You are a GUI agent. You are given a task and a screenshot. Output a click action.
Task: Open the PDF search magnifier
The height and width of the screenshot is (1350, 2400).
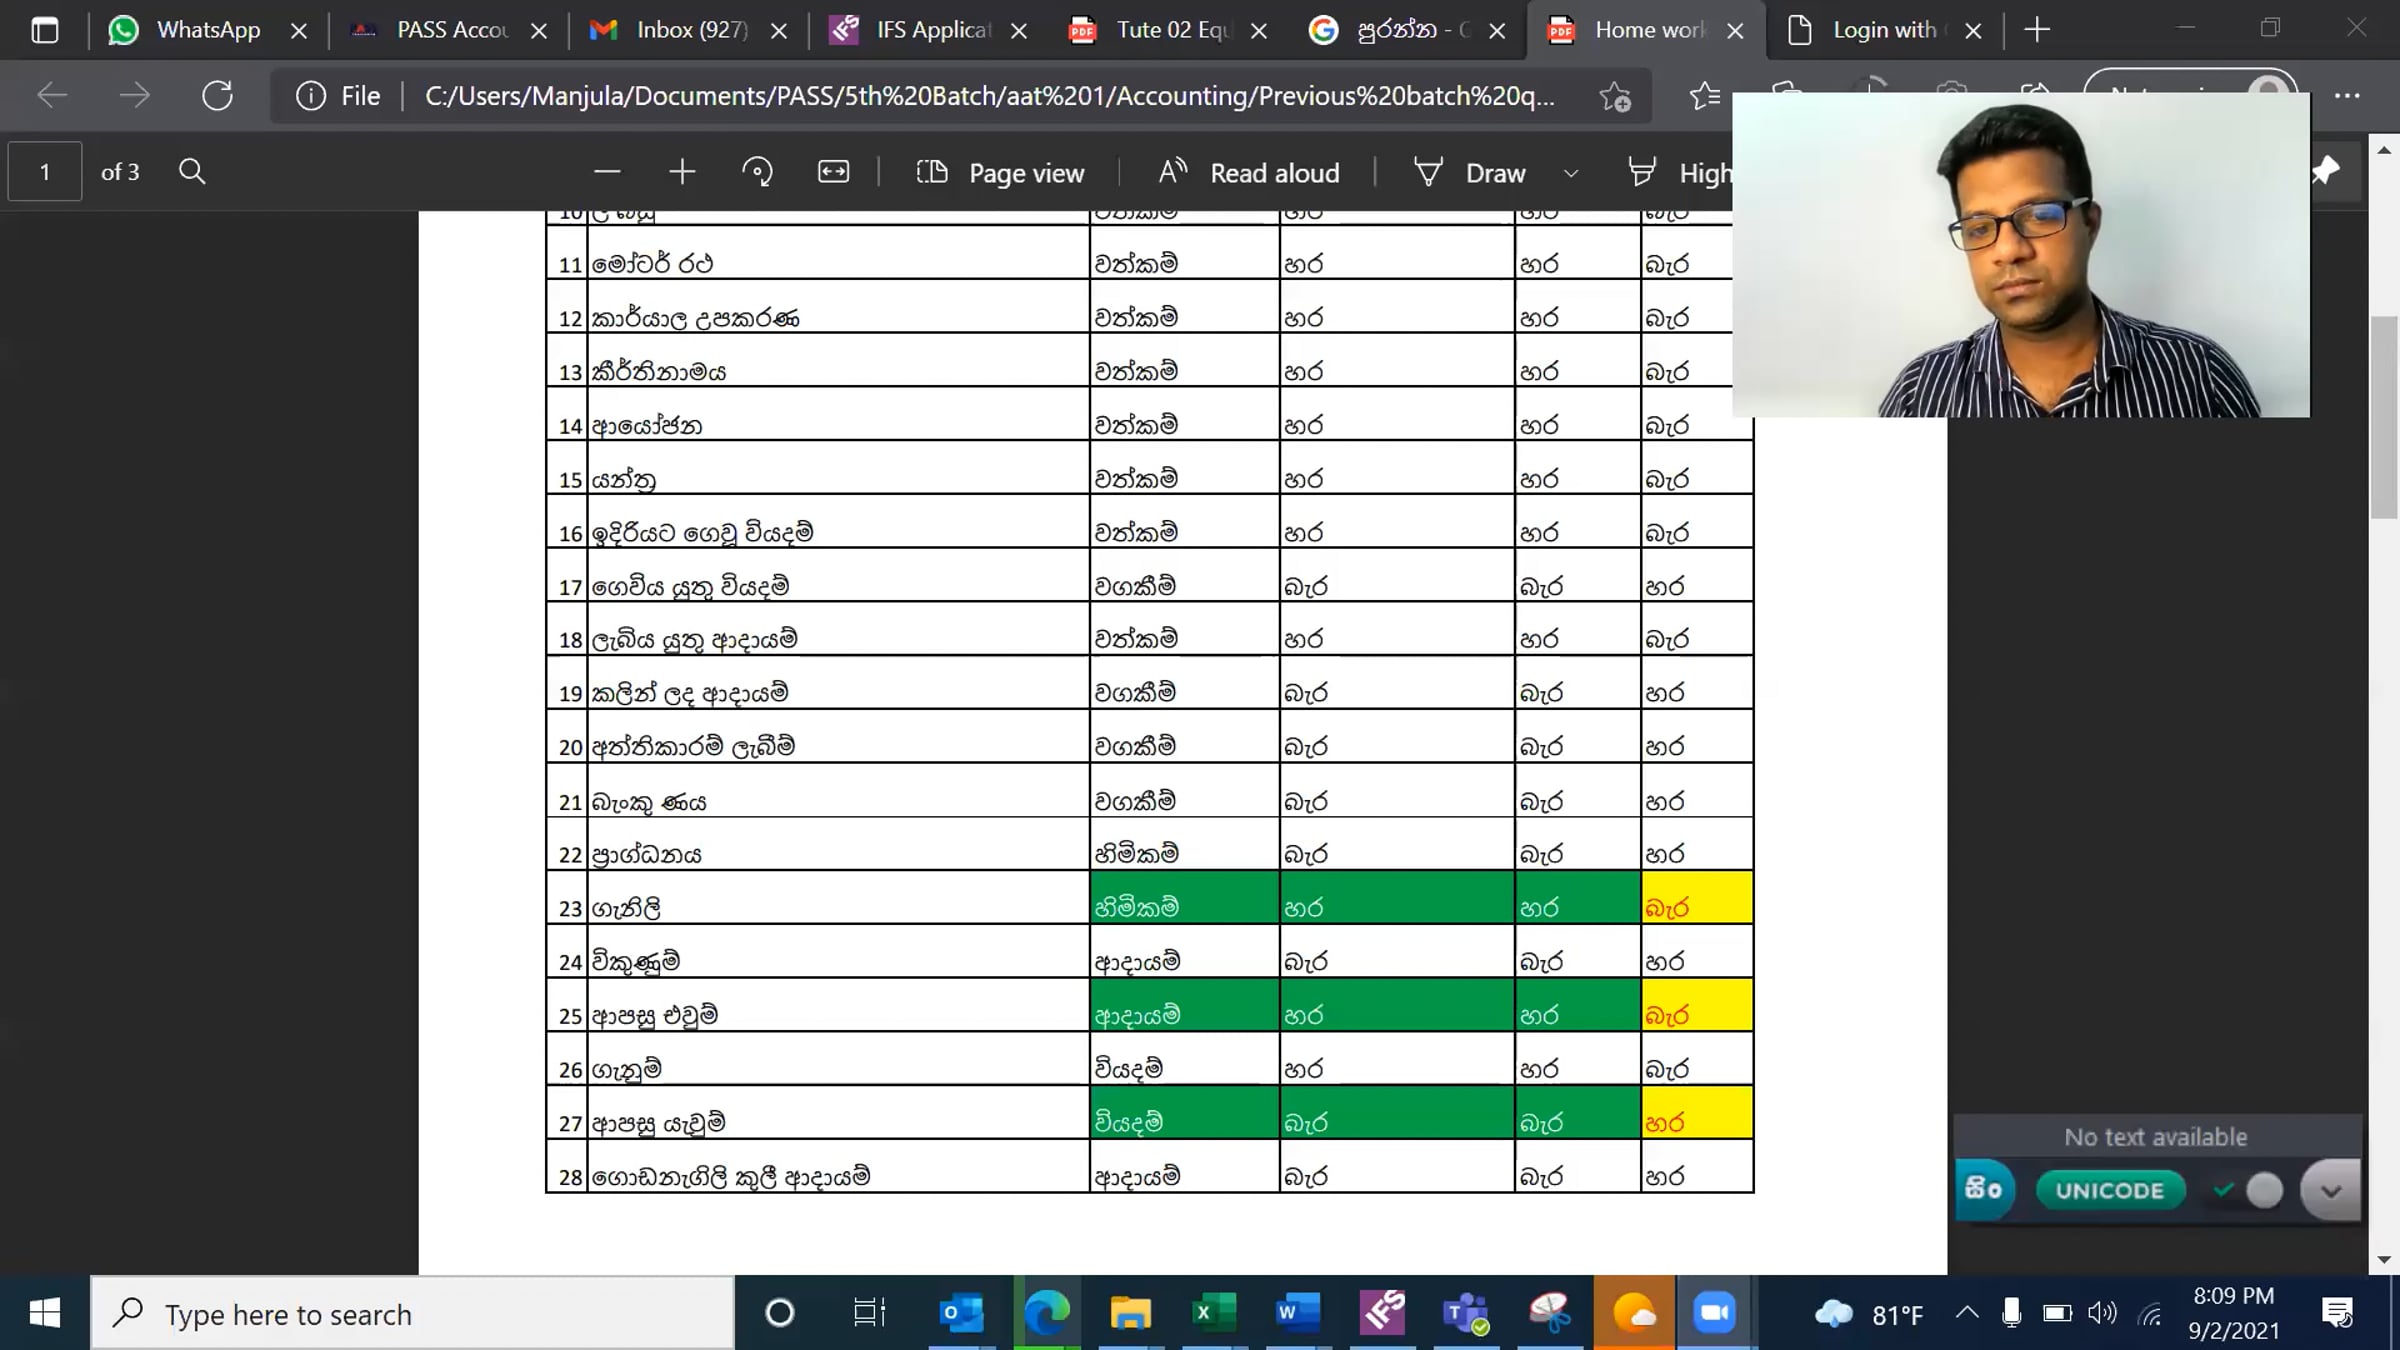click(x=192, y=172)
